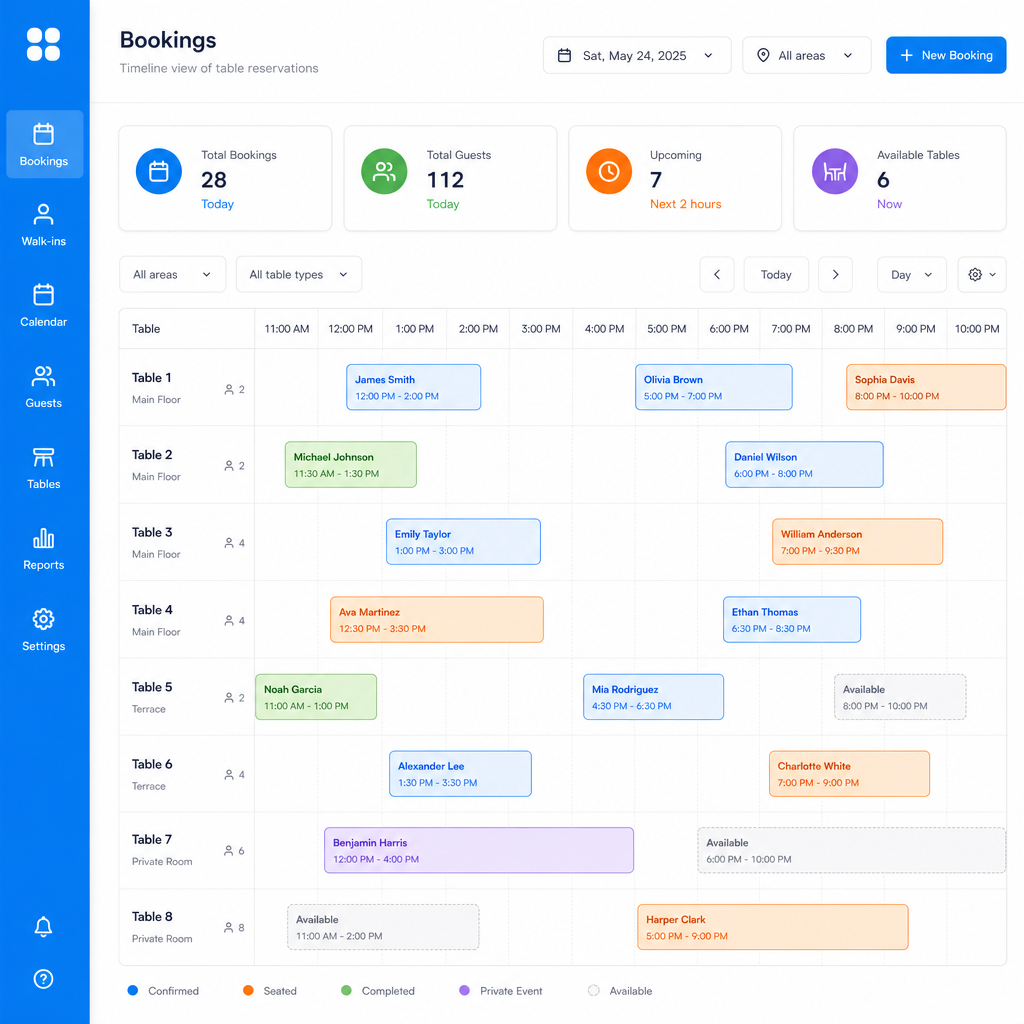This screenshot has width=1024, height=1024.
Task: Open the All areas filter above the timeline
Action: point(172,274)
